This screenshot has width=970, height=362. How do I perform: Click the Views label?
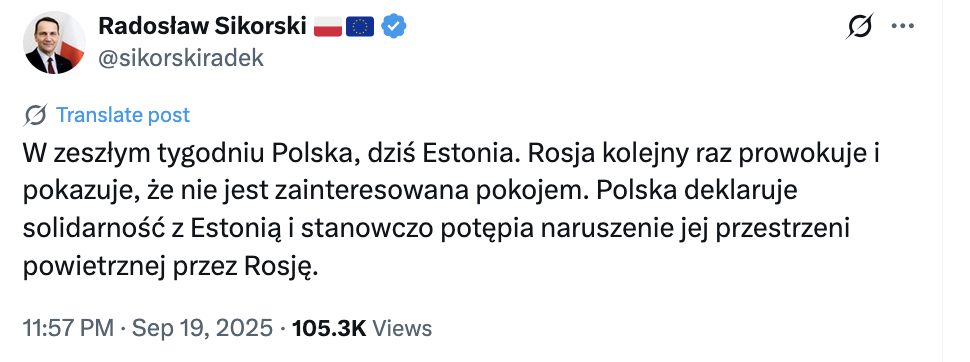(x=403, y=327)
